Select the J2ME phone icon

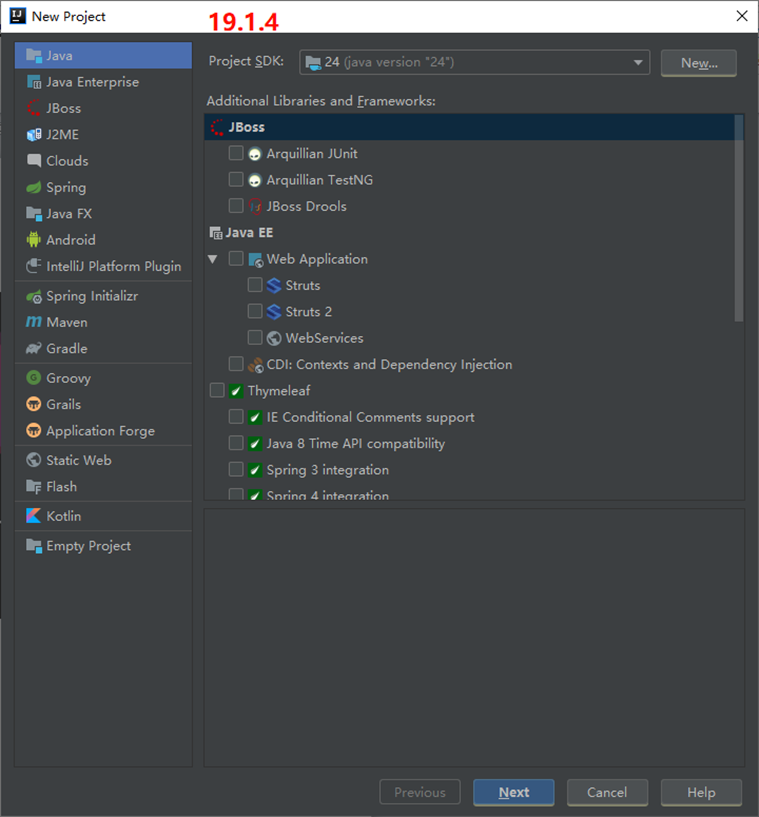34,135
